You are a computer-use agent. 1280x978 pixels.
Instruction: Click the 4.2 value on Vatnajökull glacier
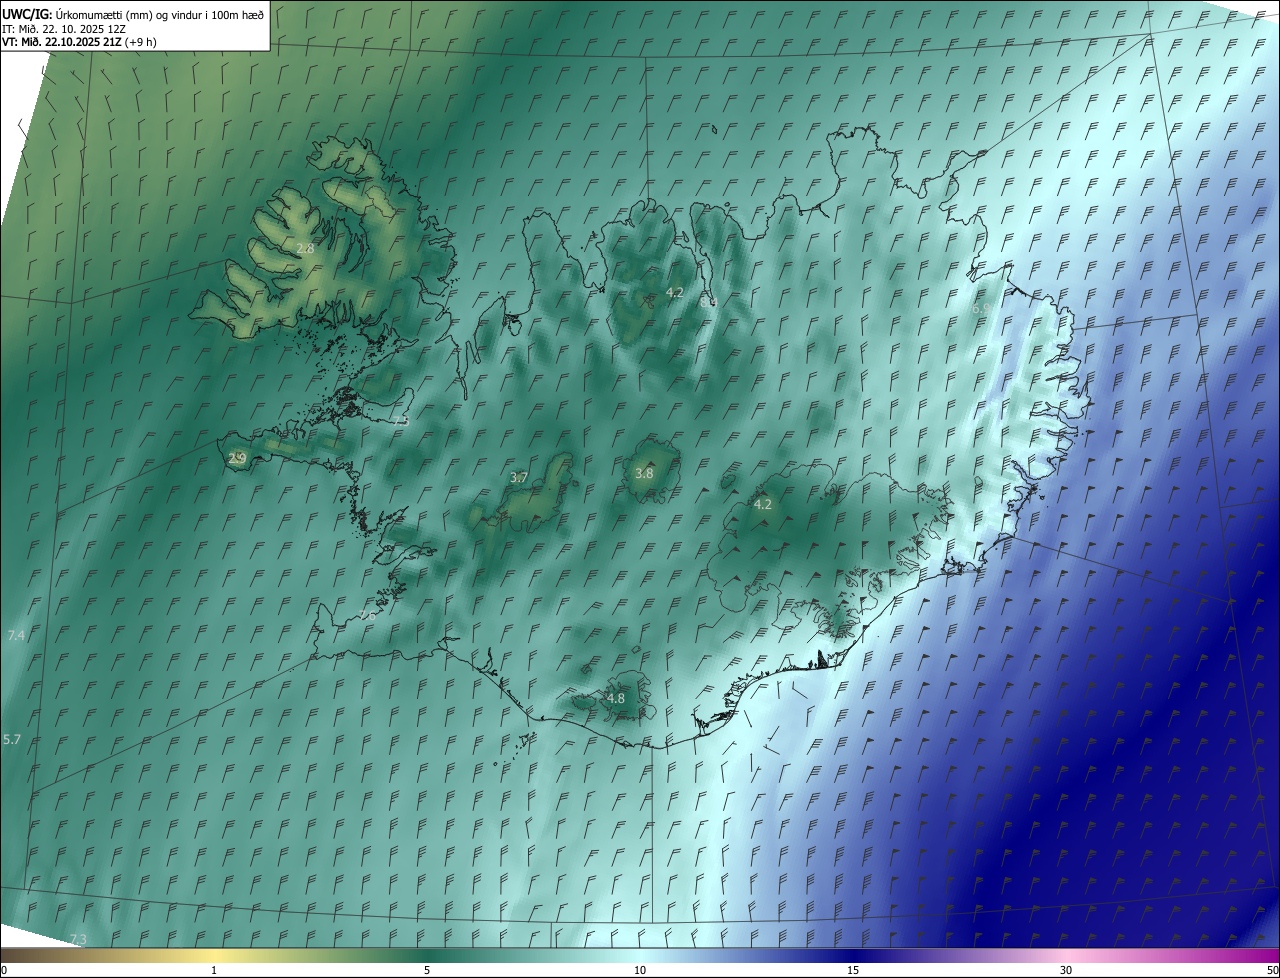tap(762, 504)
